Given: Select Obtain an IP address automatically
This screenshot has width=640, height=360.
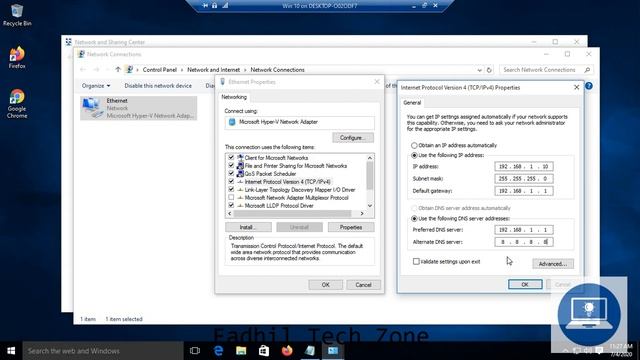Looking at the screenshot, I should point(414,145).
